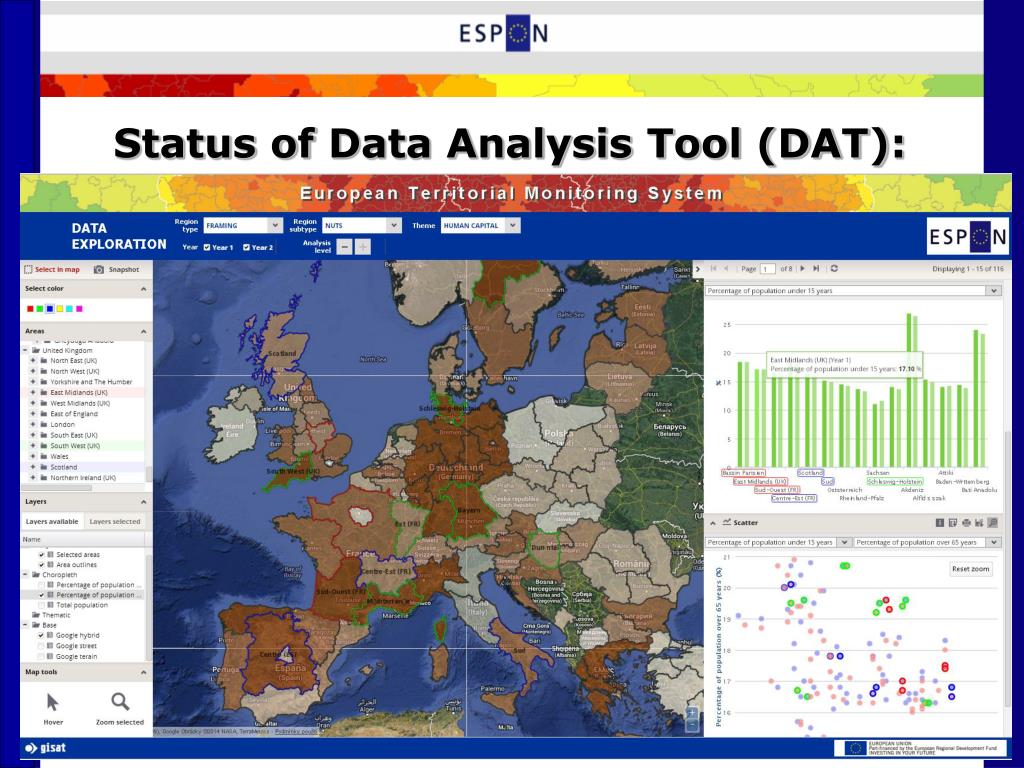This screenshot has height=768, width=1024.
Task: Switch to the Layers selected tab
Action: click(x=115, y=521)
